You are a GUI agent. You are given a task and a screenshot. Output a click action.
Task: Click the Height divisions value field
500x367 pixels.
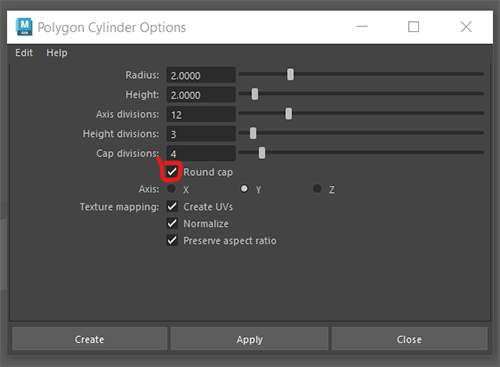[201, 134]
